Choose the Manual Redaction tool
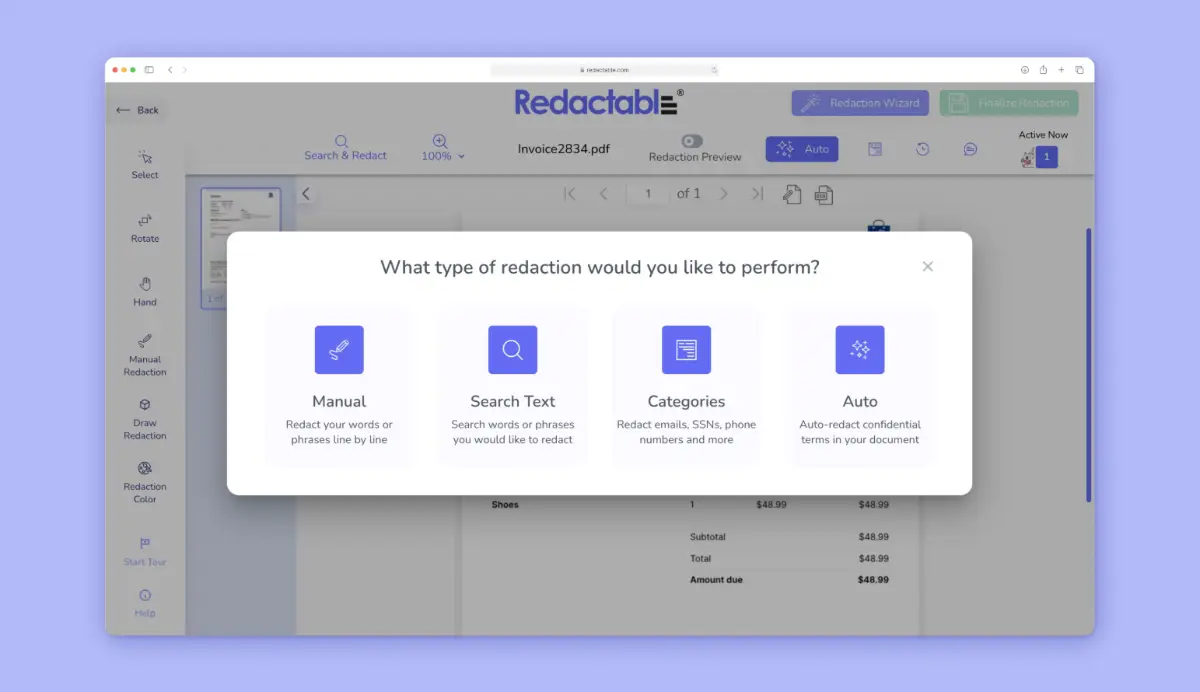 144,354
